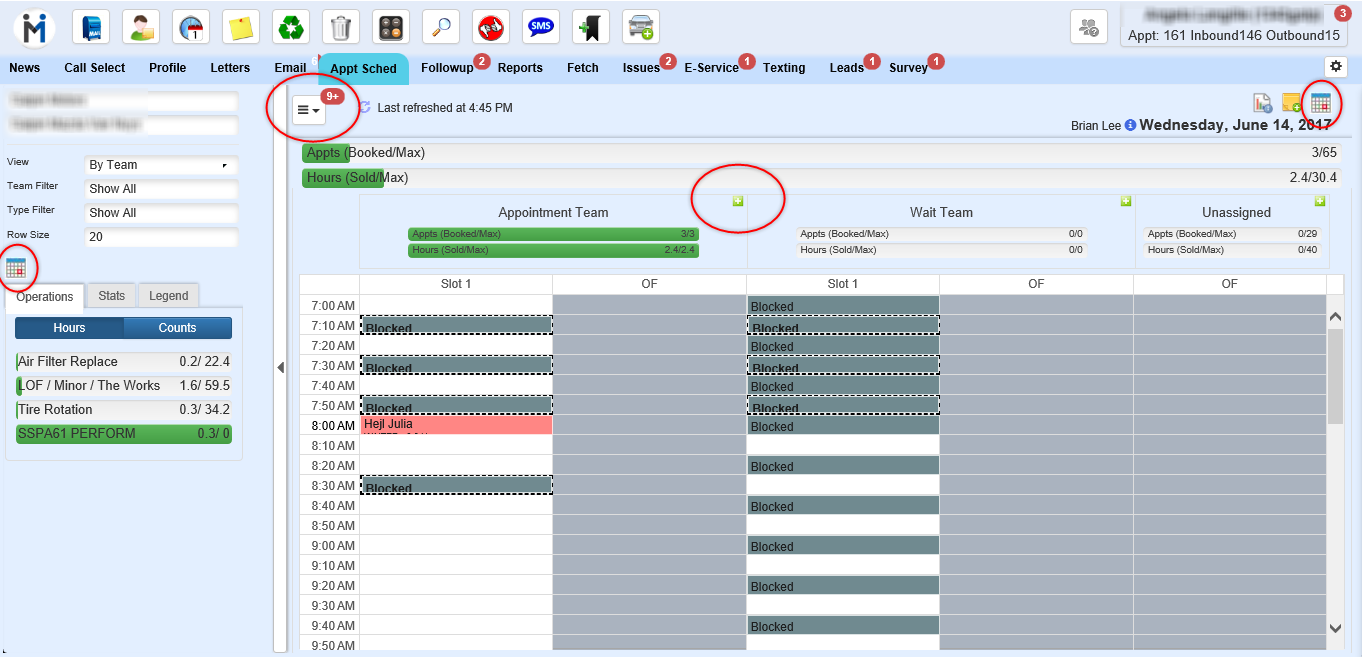Open the settings gear icon

pyautogui.click(x=1335, y=66)
